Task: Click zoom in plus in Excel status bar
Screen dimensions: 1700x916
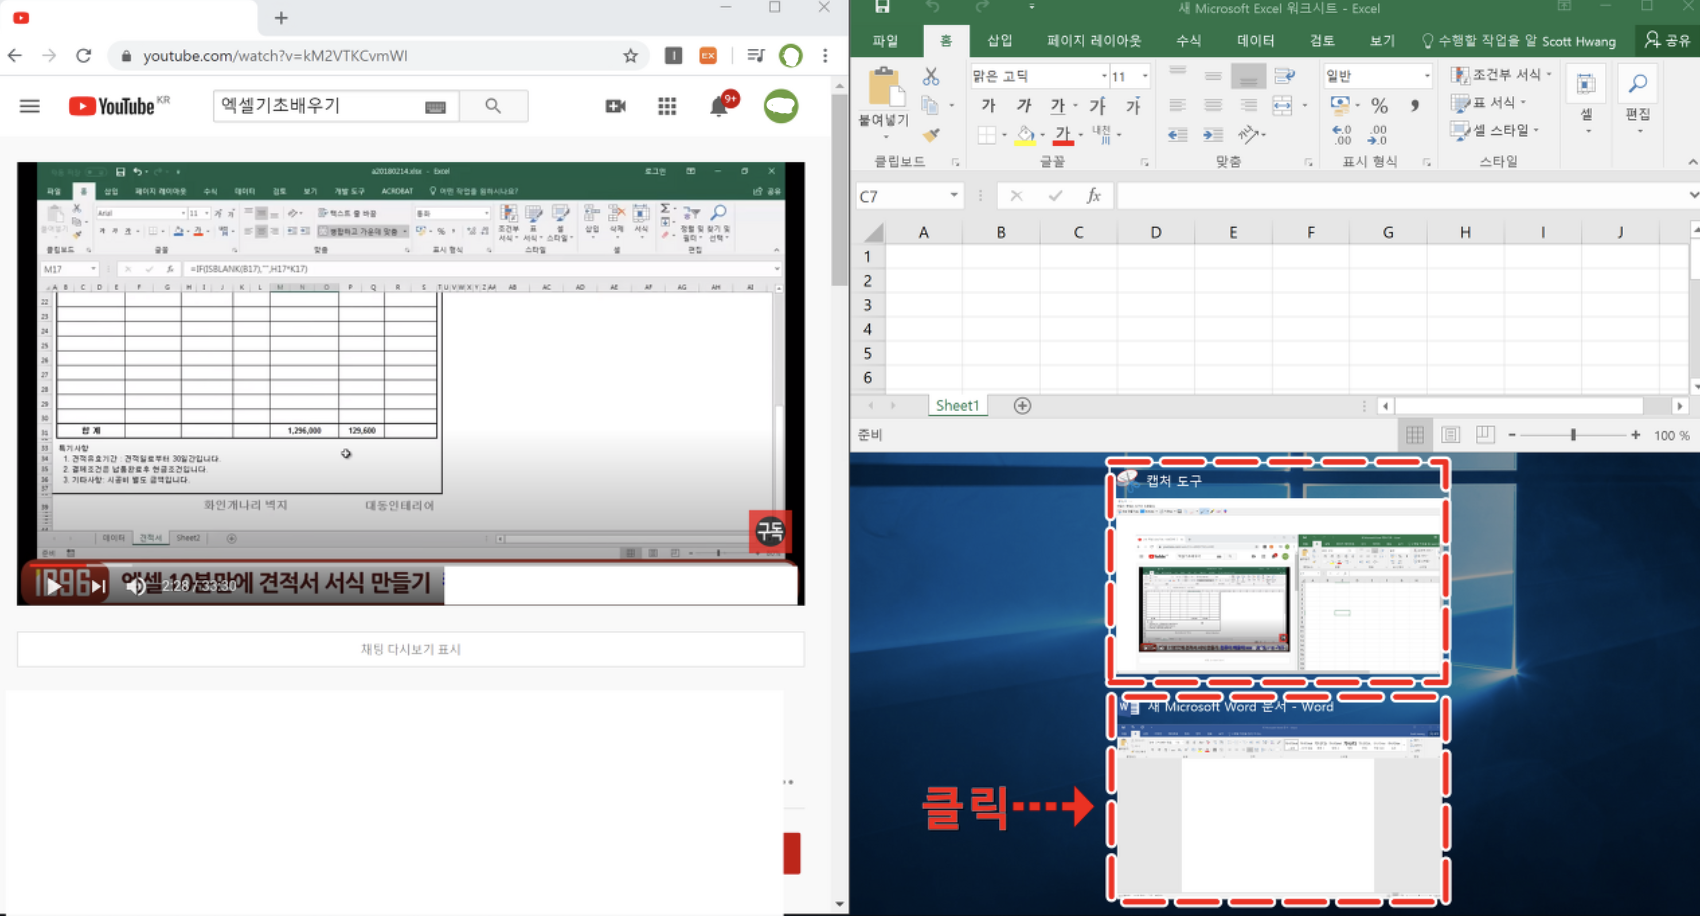Action: pos(1635,435)
